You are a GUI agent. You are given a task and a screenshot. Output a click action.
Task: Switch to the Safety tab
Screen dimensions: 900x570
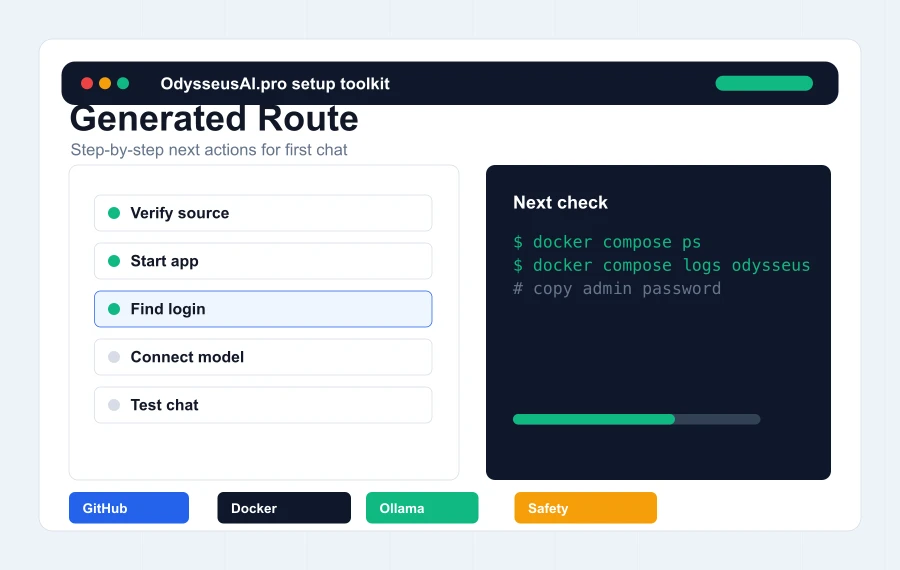pos(585,508)
